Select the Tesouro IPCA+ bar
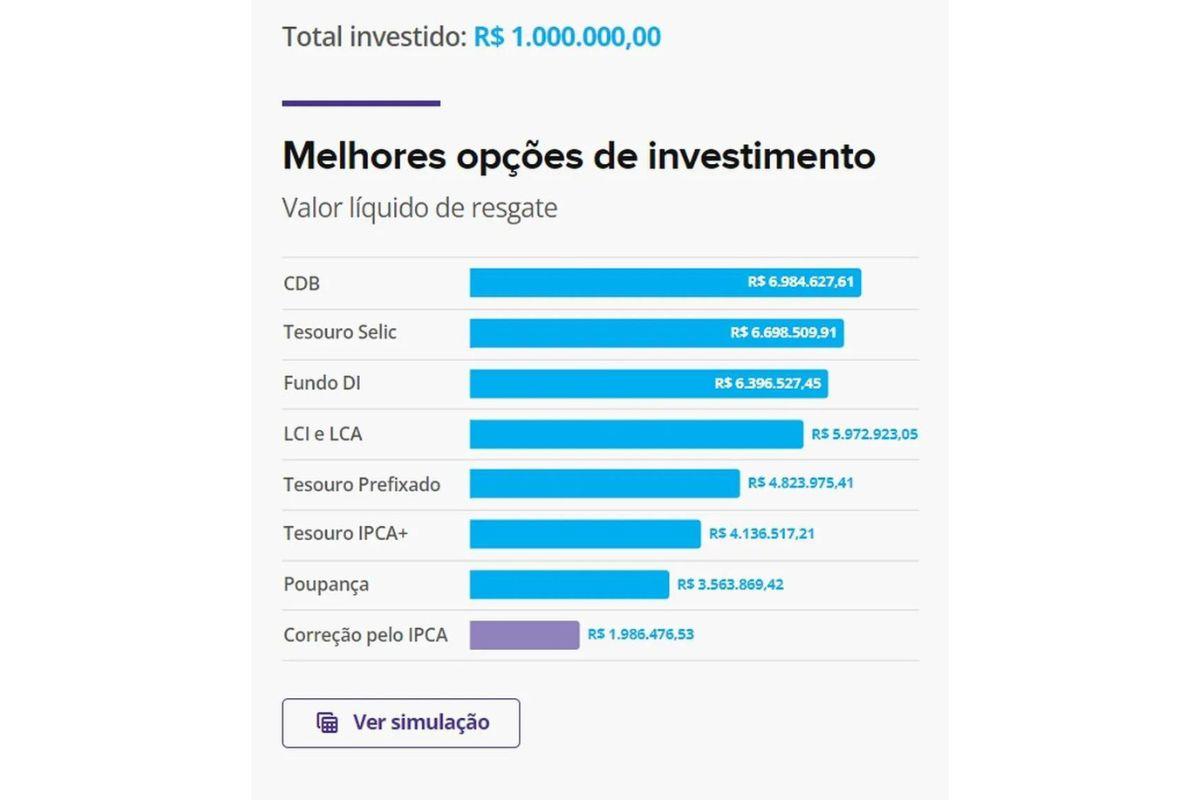 (580, 533)
